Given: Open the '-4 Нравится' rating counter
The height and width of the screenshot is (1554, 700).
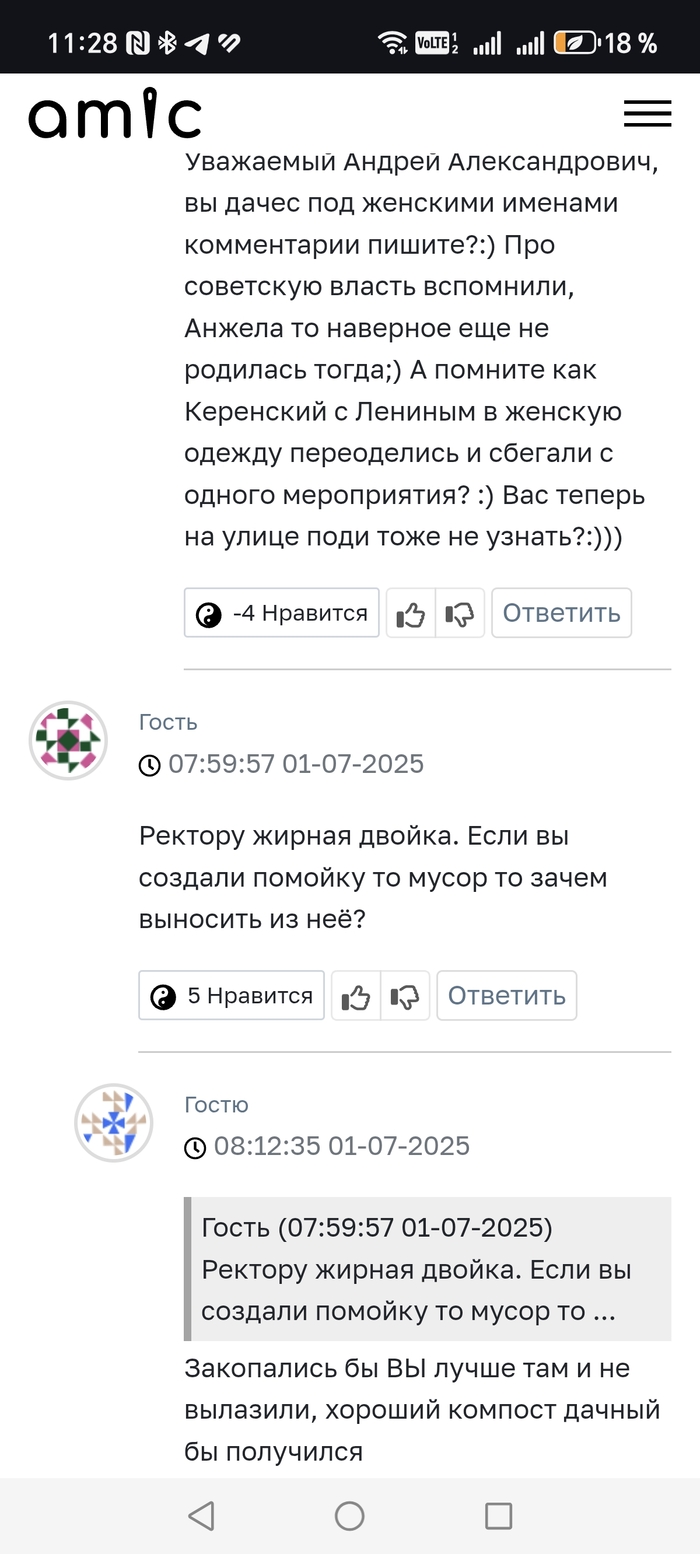Looking at the screenshot, I should (282, 613).
